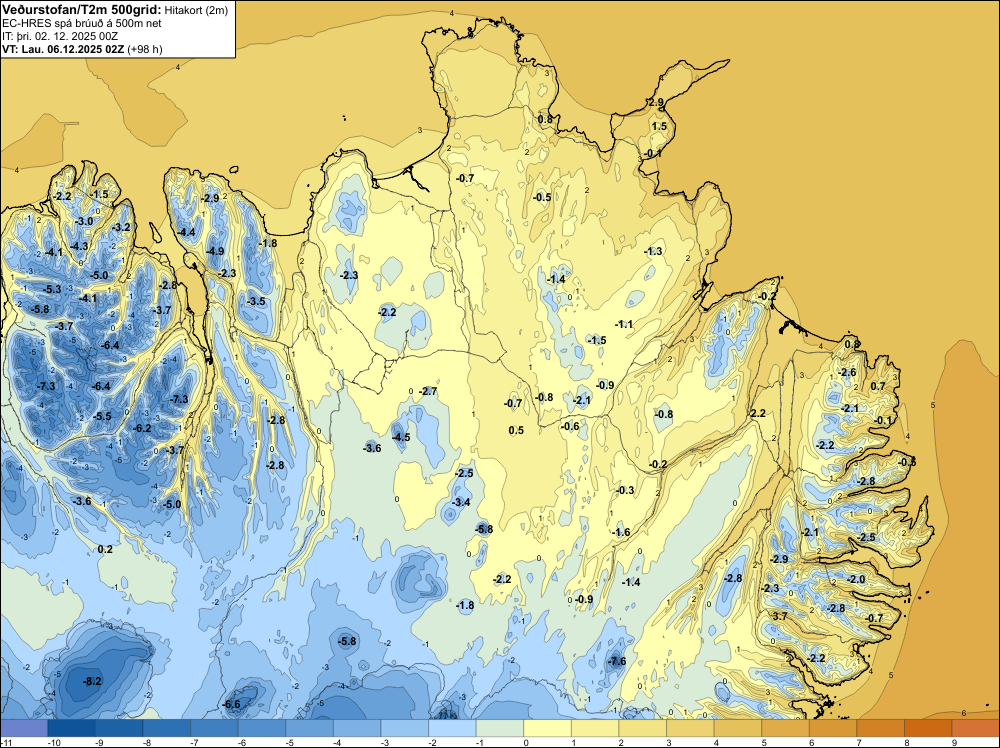Click the positive 2.9 temperature value

(656, 103)
